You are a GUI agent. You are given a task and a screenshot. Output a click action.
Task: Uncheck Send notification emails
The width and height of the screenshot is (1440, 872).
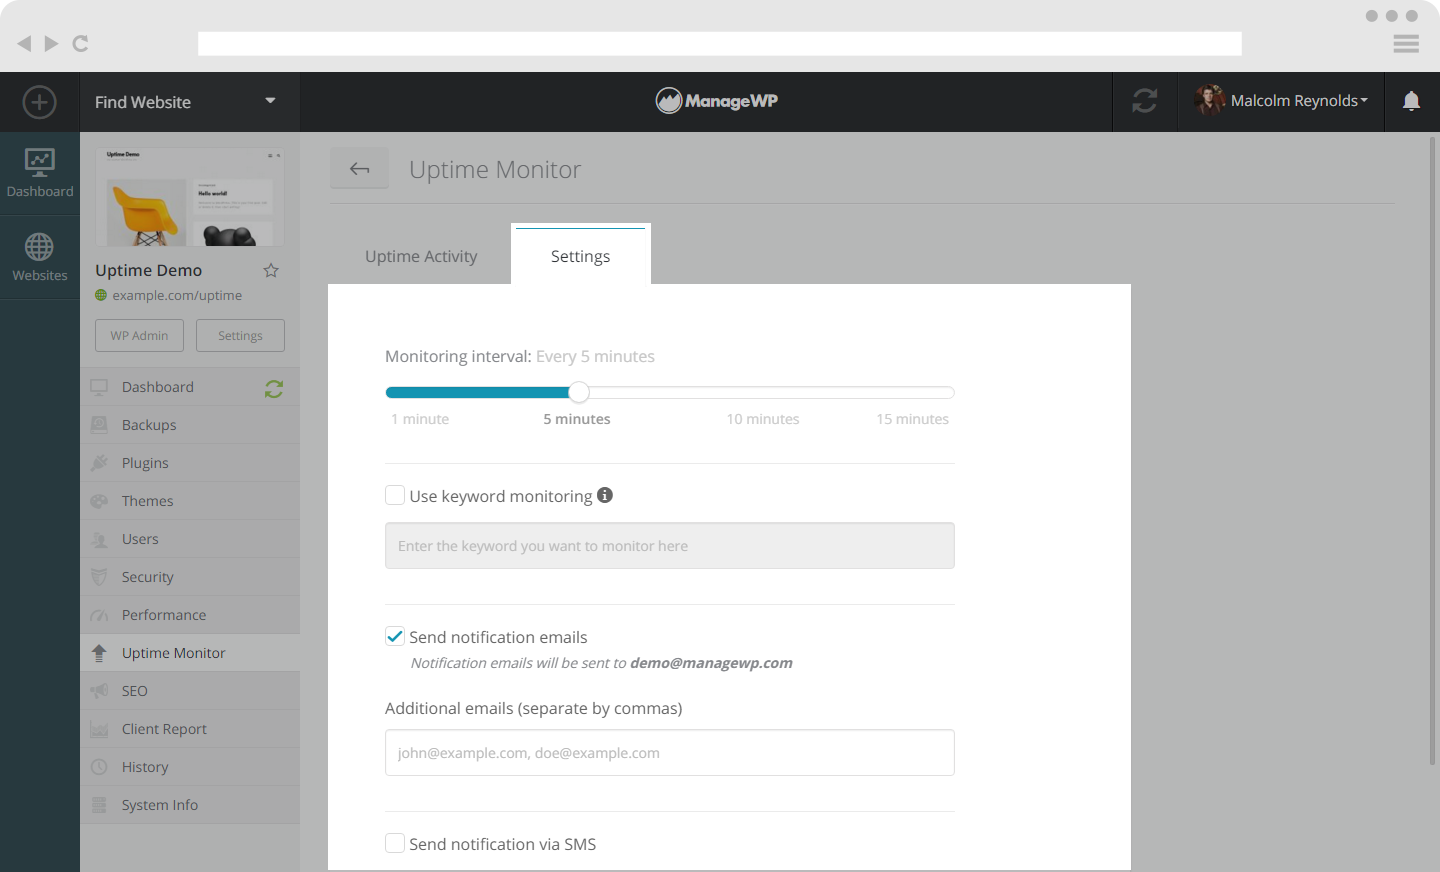click(x=395, y=636)
